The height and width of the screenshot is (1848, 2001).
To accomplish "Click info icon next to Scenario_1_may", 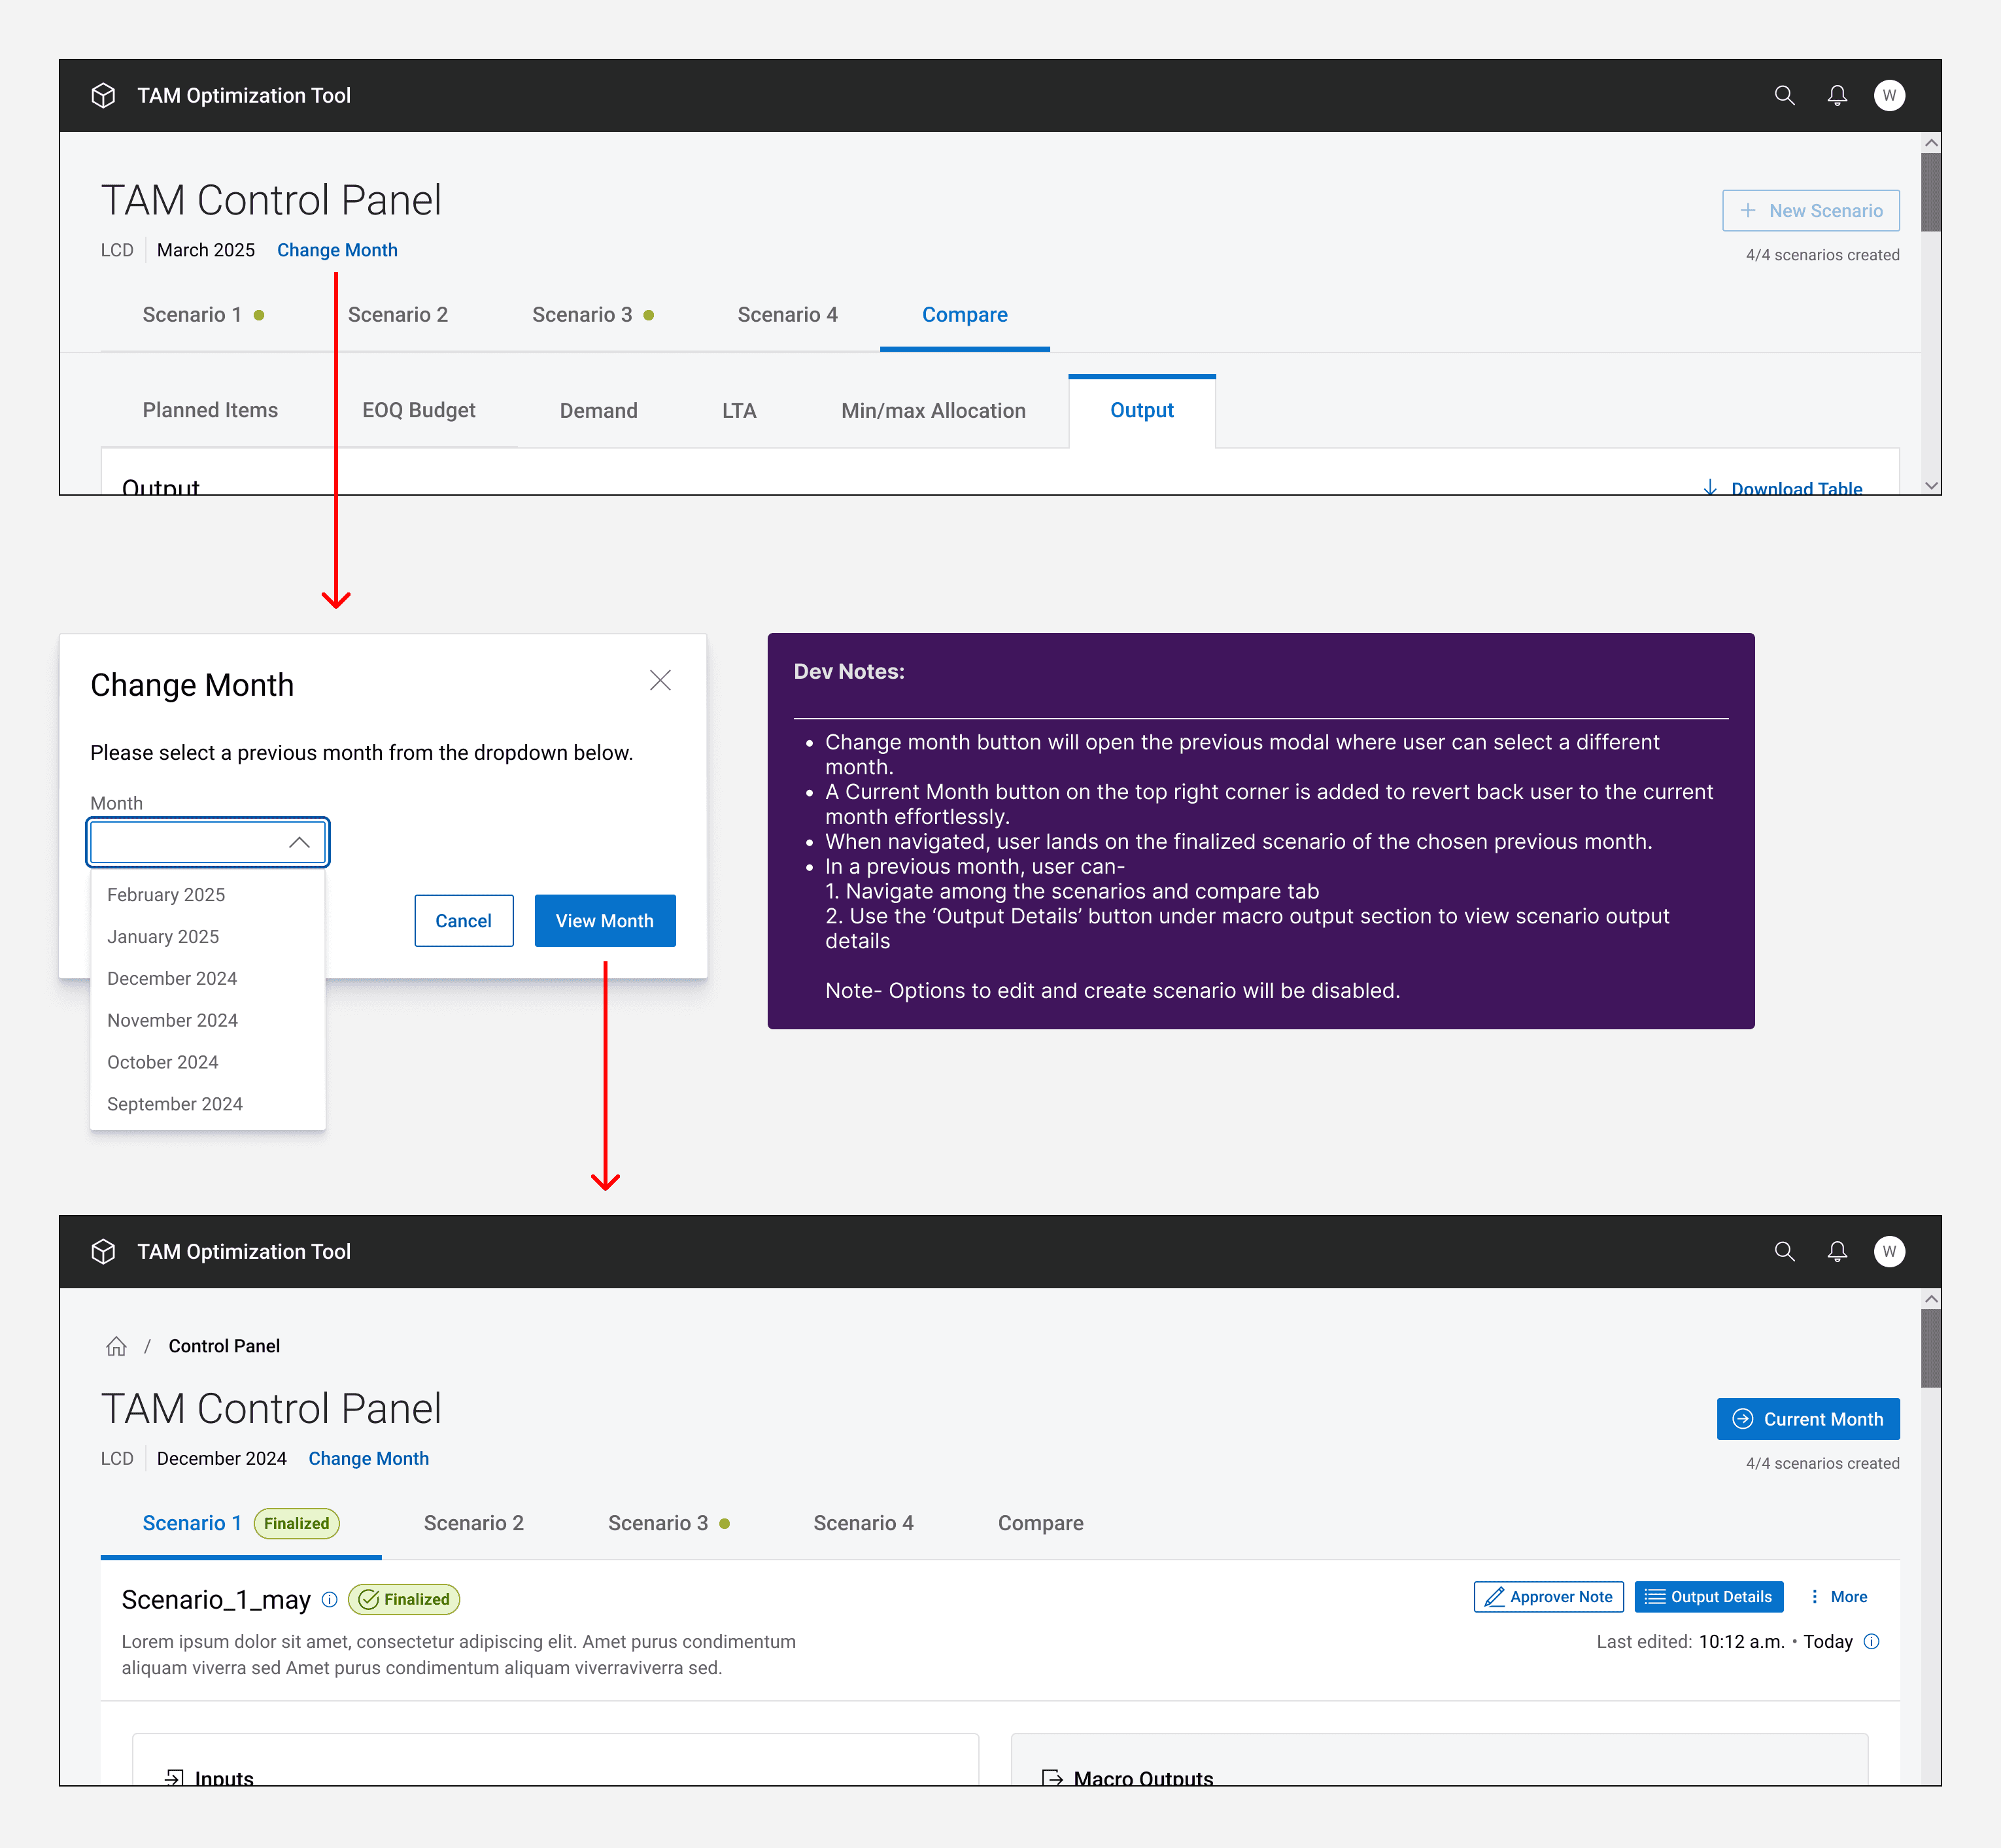I will [x=329, y=1599].
